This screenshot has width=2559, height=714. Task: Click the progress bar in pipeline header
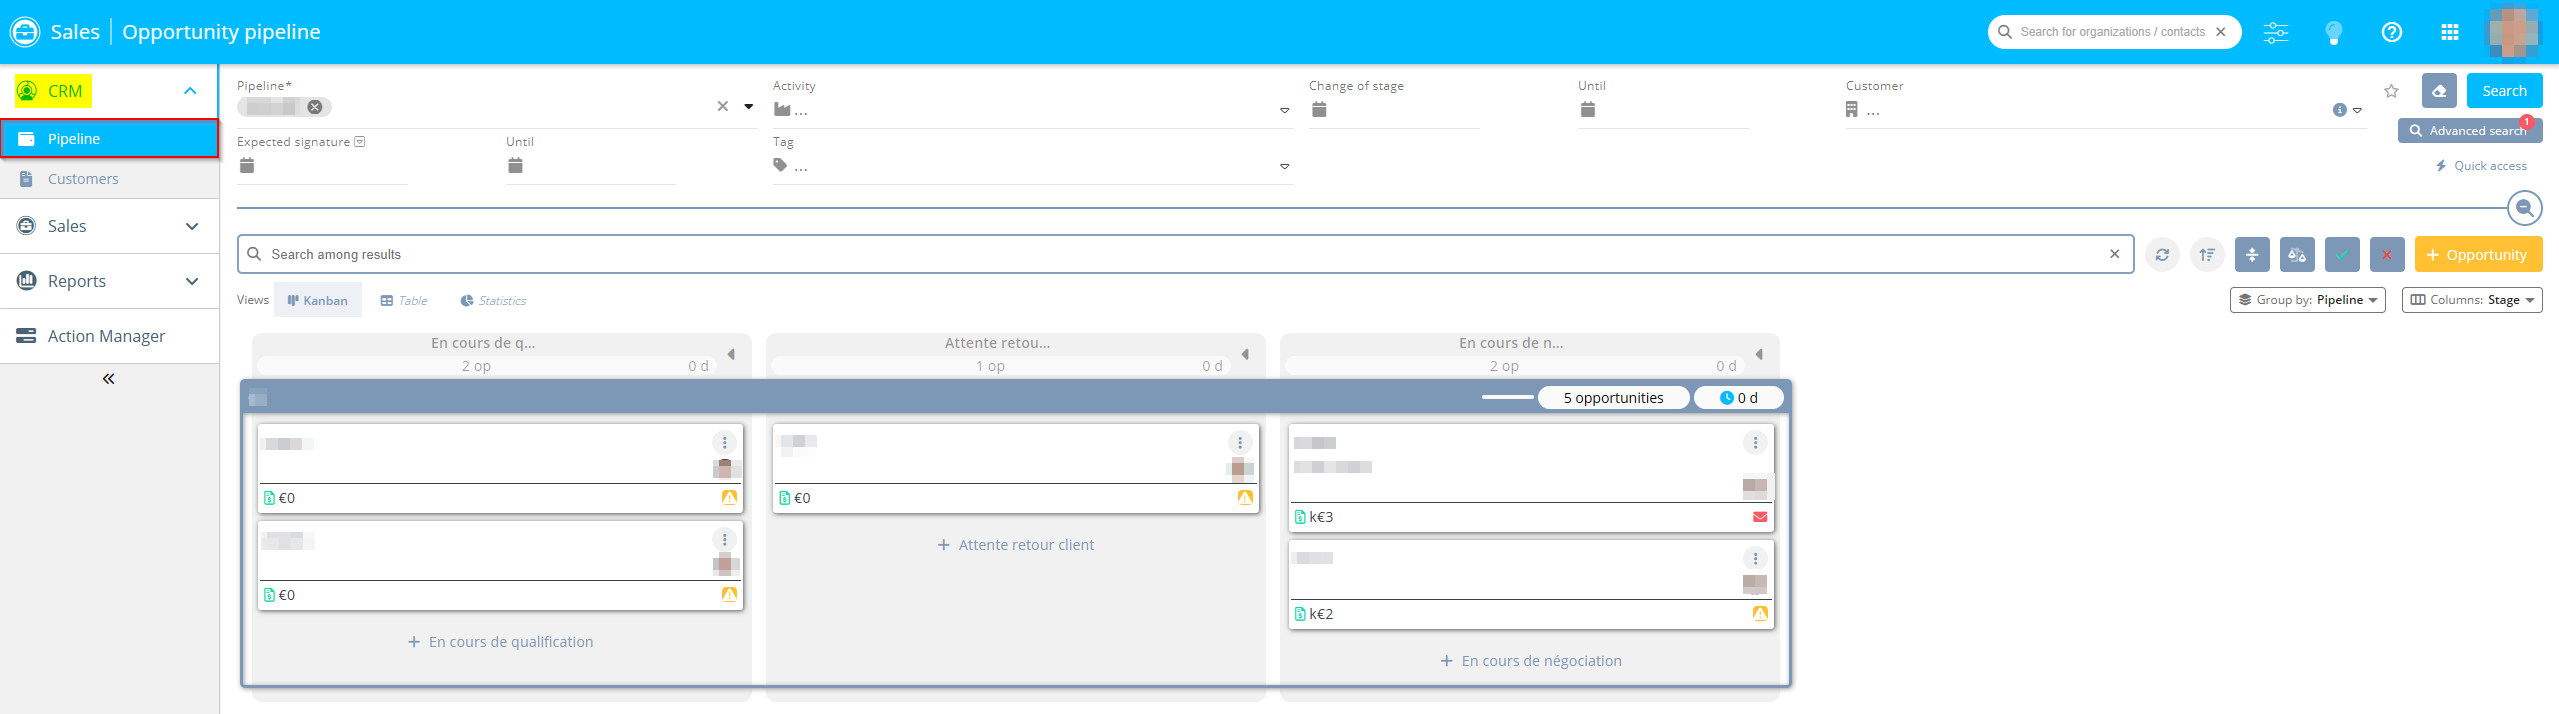click(x=1507, y=398)
